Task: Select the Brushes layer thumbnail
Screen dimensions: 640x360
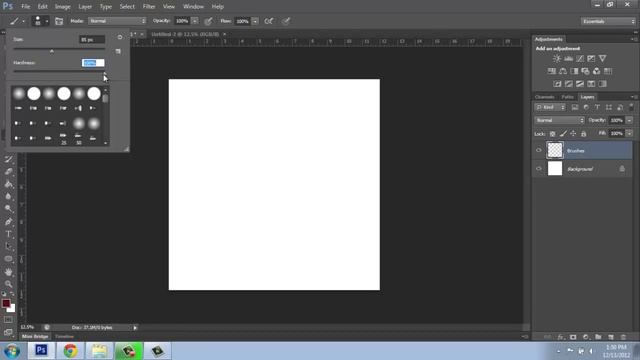Action: (555, 150)
